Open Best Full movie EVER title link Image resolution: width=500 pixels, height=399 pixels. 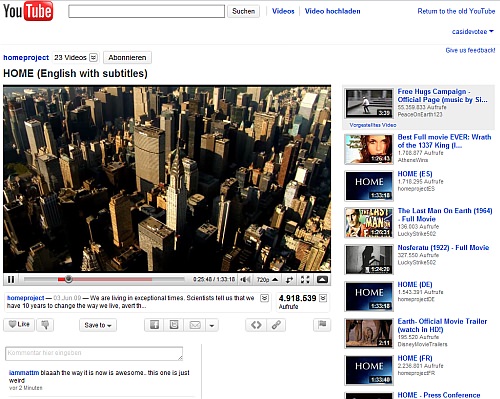point(444,141)
